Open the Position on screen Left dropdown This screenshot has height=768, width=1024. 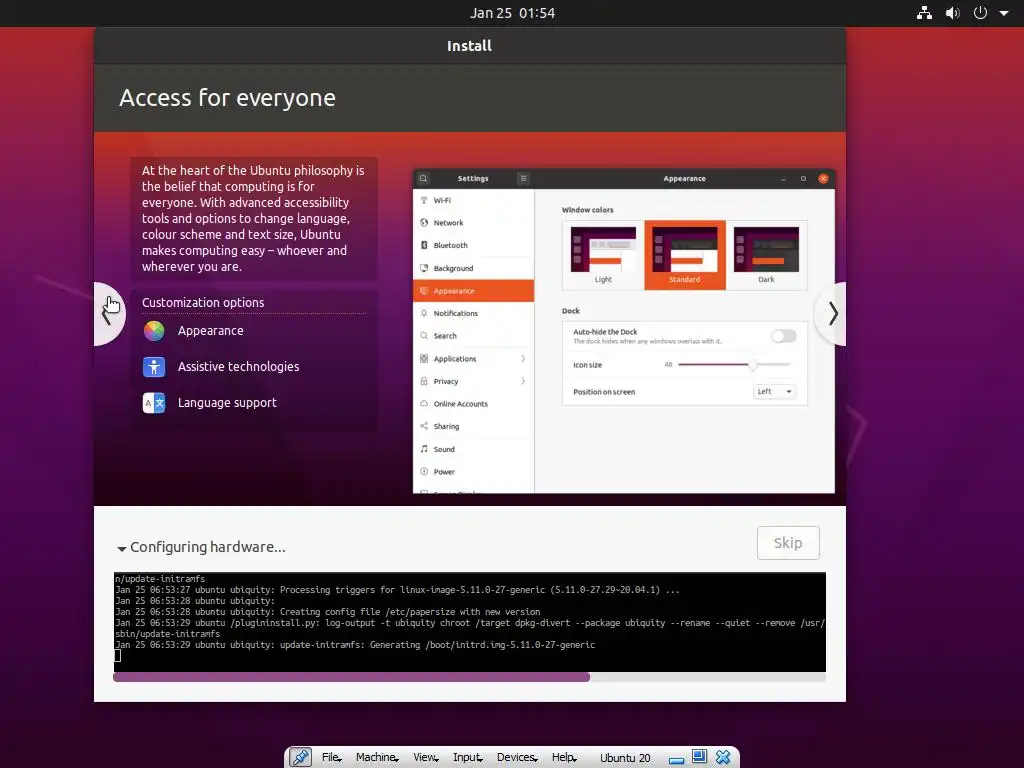(x=775, y=392)
